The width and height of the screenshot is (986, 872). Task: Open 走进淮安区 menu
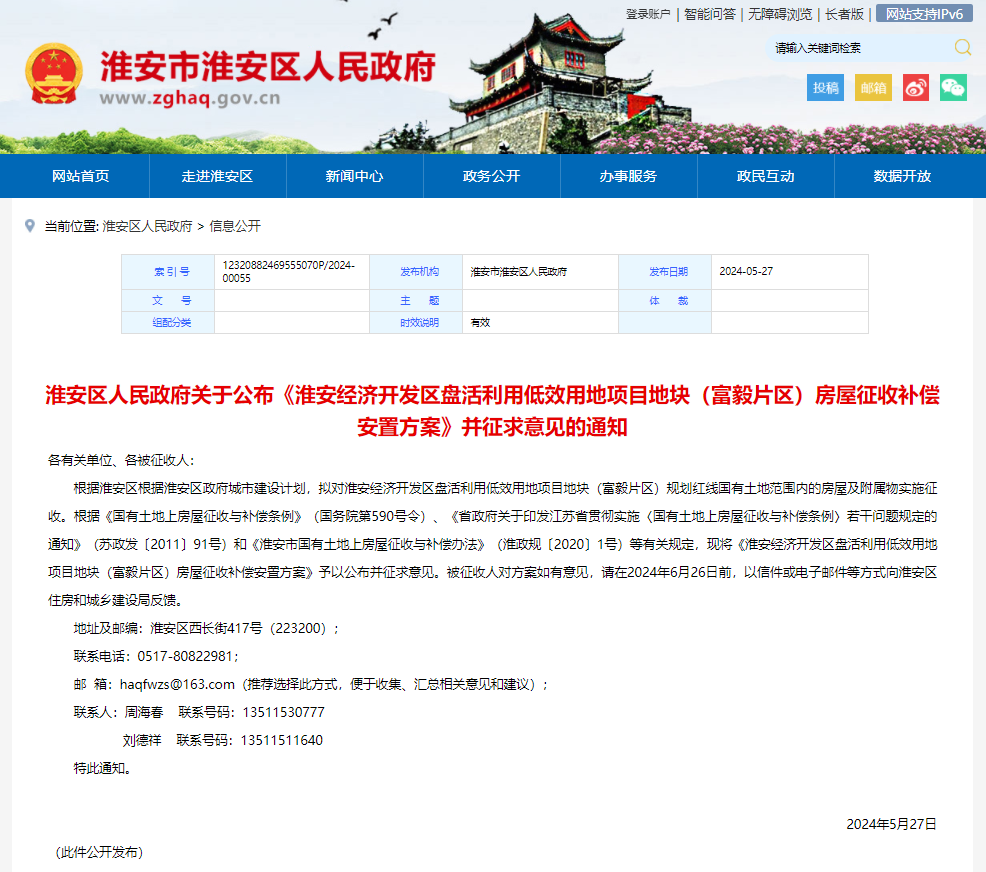click(x=218, y=176)
